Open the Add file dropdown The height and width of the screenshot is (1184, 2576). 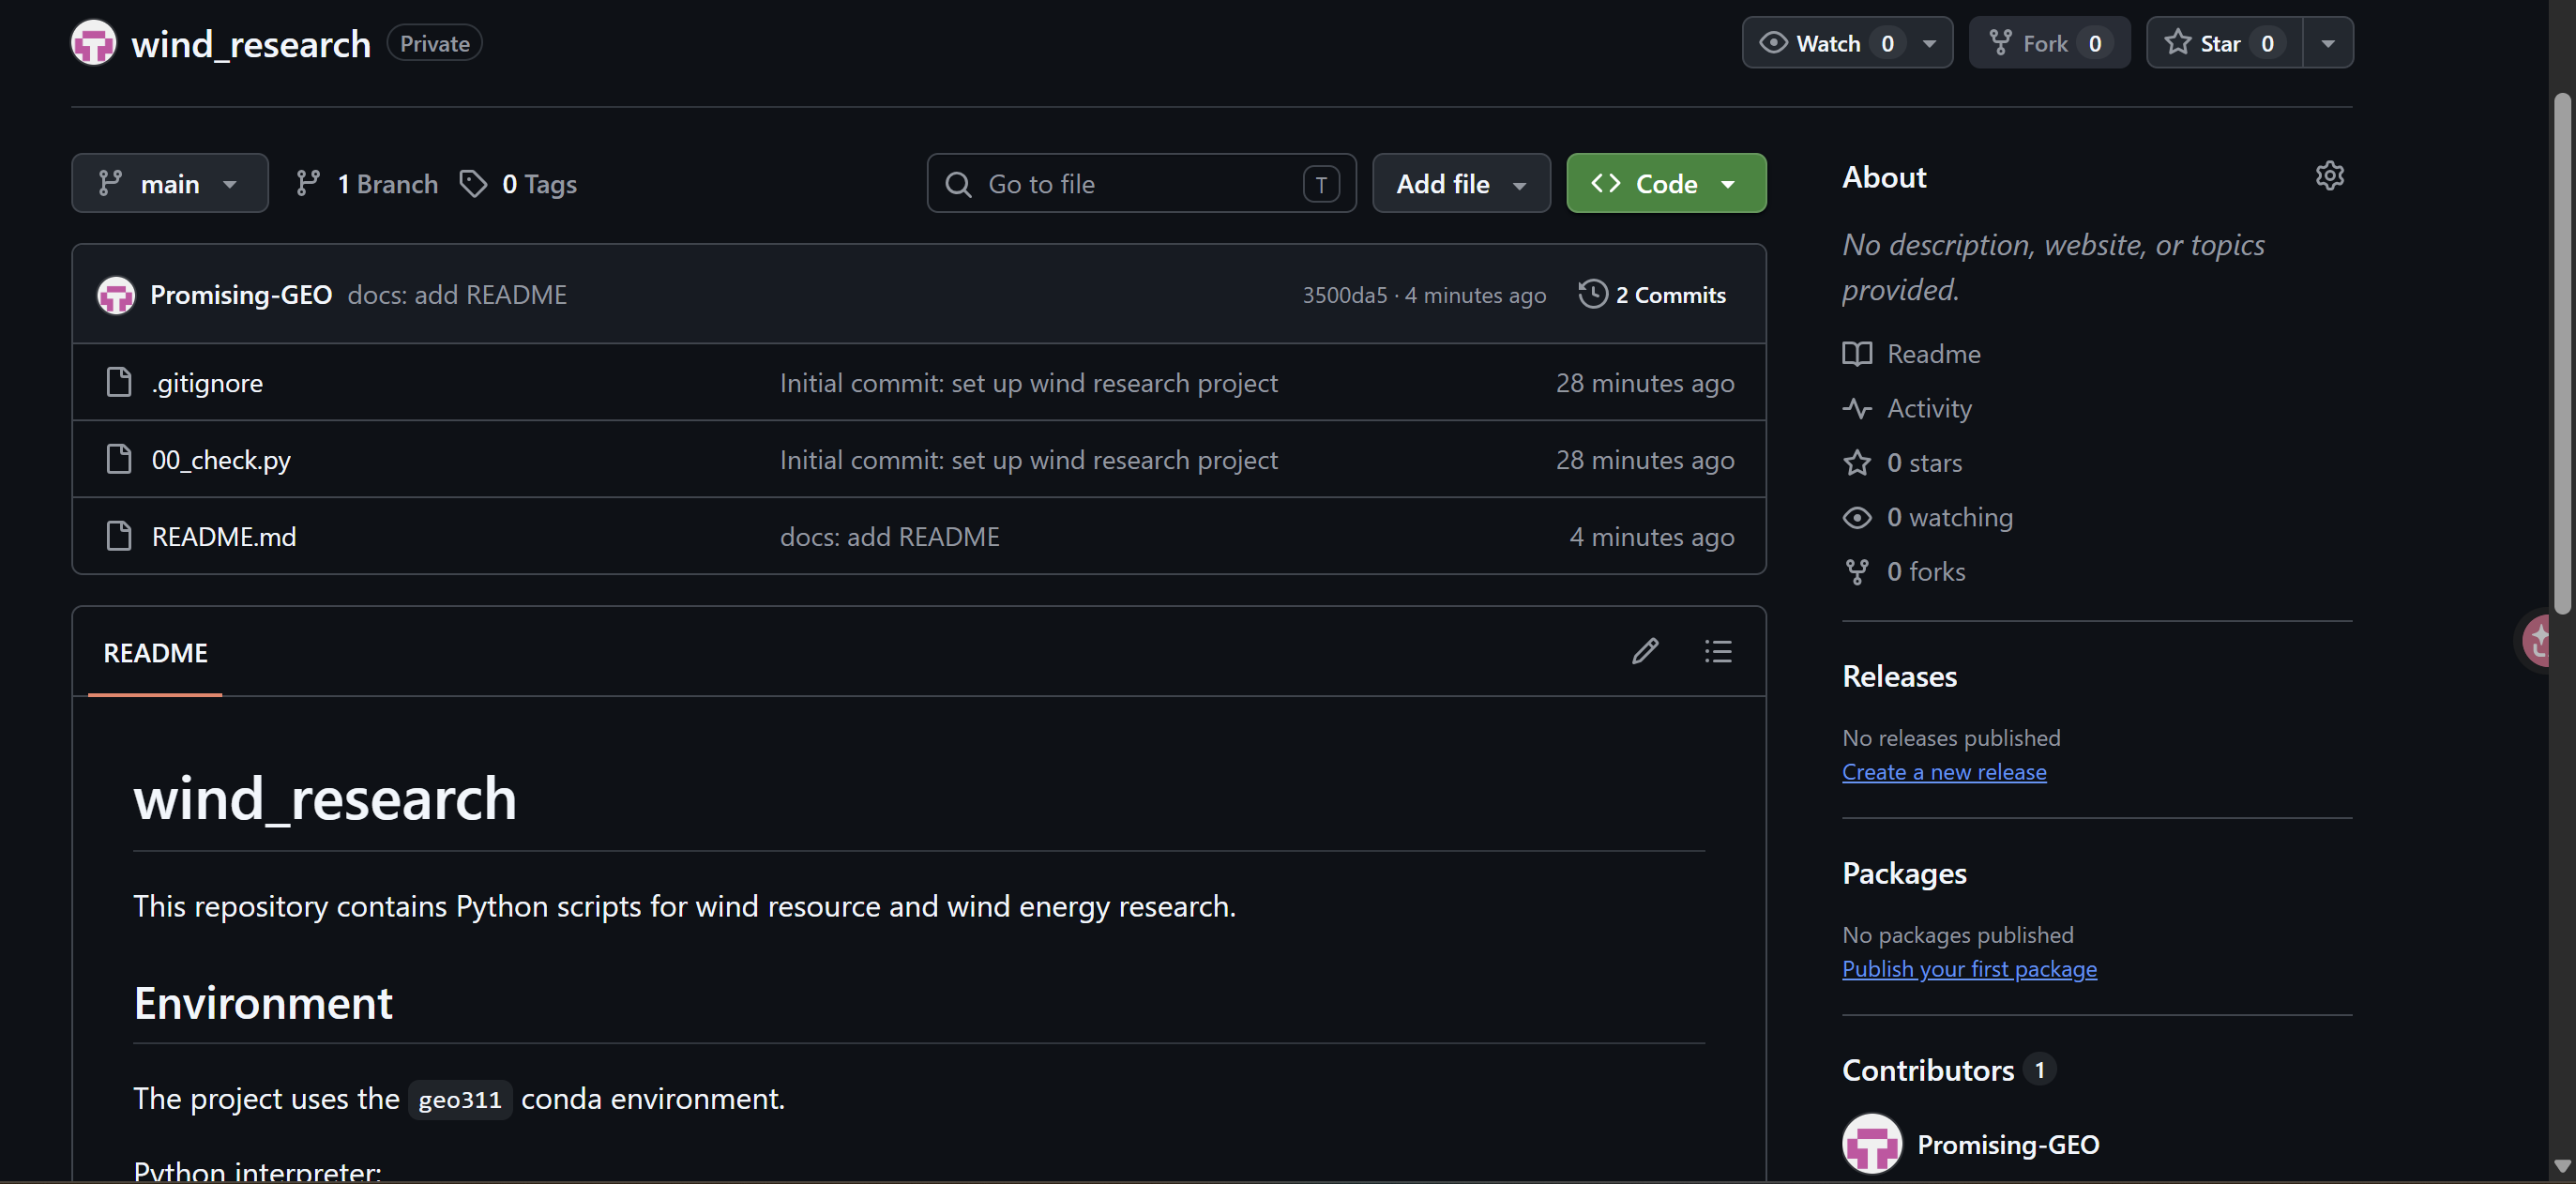coord(1461,183)
